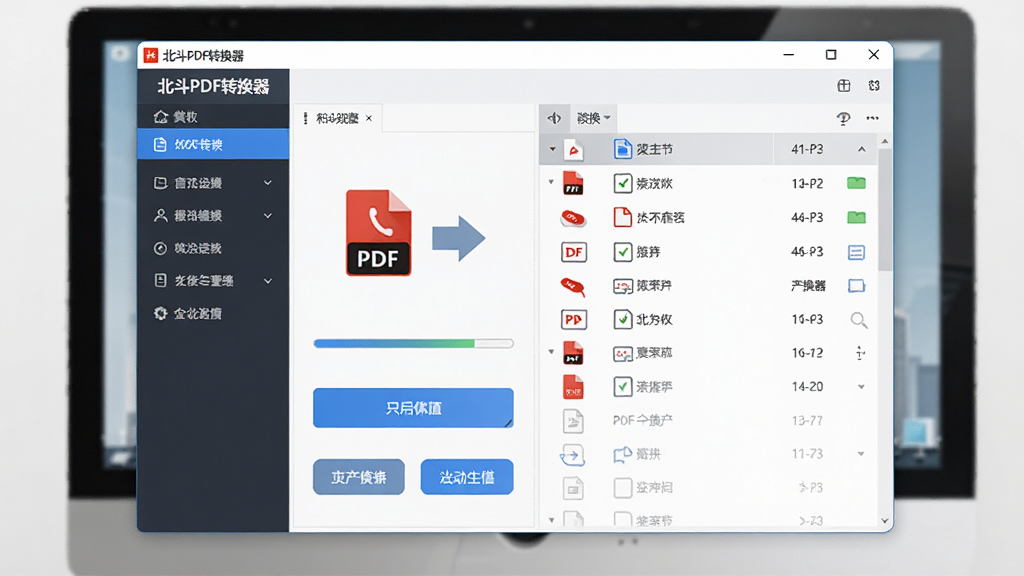The width and height of the screenshot is (1024, 576).
Task: Click the image icon in the 16-12 row
Action: (x=622, y=354)
